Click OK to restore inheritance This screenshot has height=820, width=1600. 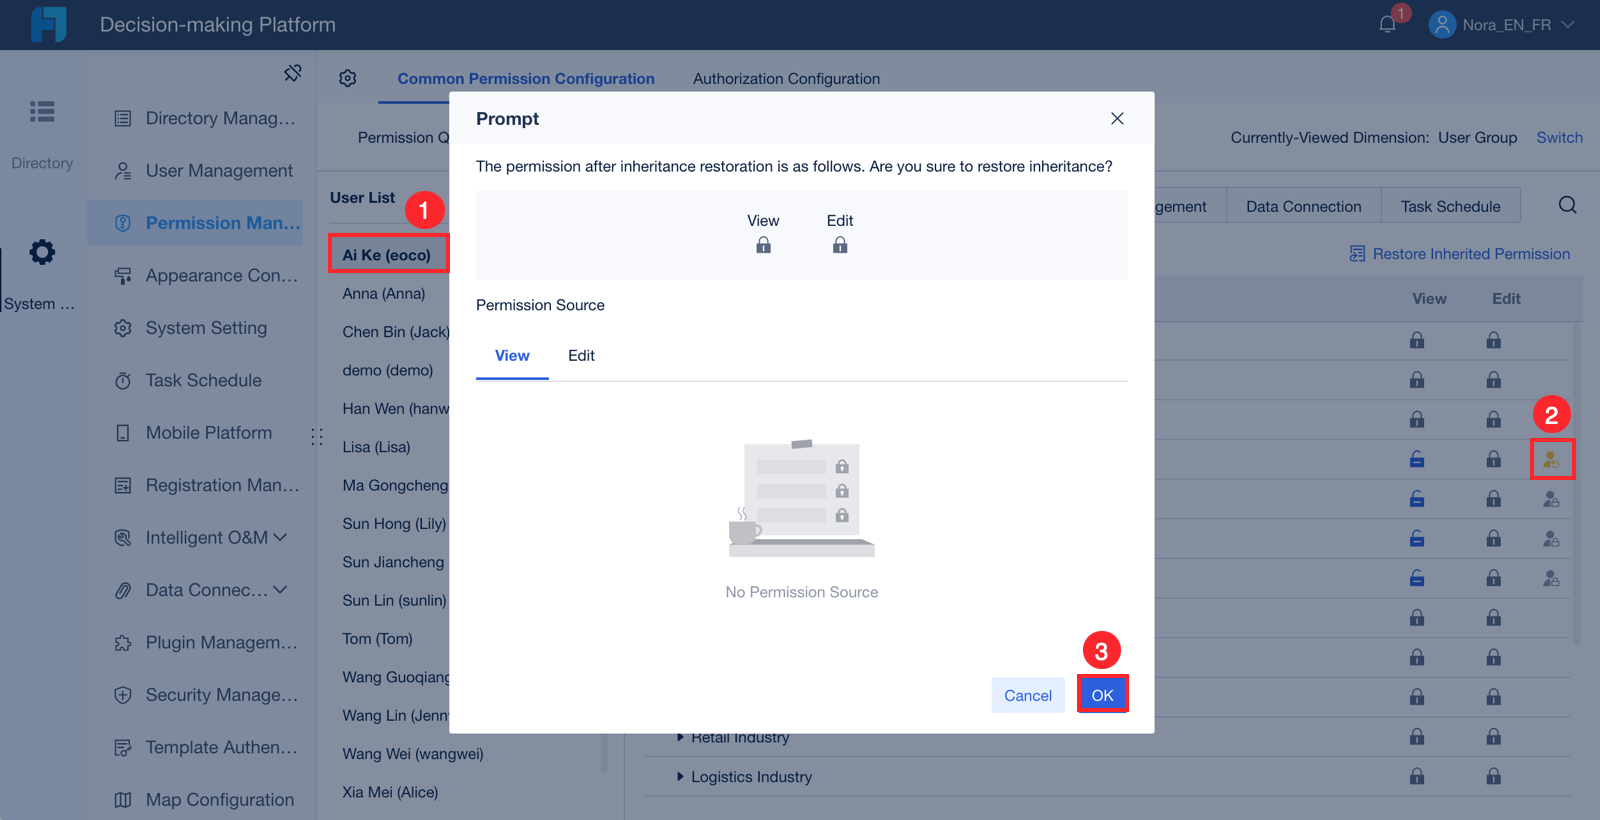coord(1103,695)
